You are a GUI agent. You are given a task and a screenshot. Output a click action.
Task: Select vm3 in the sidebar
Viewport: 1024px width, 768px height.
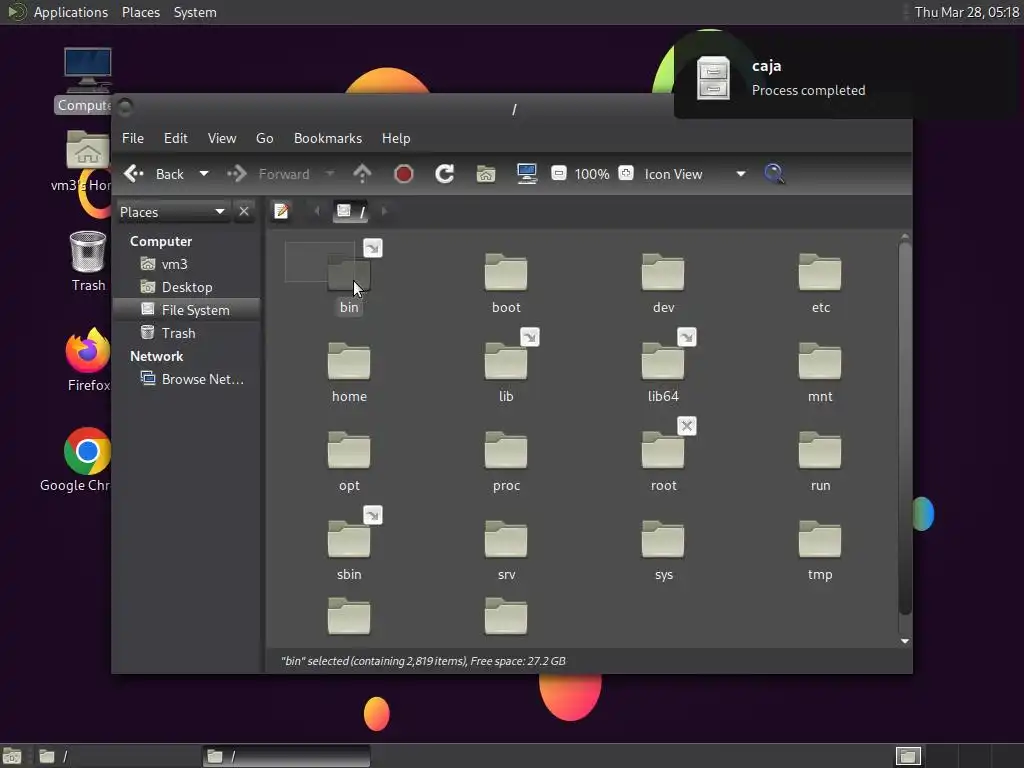(188, 264)
